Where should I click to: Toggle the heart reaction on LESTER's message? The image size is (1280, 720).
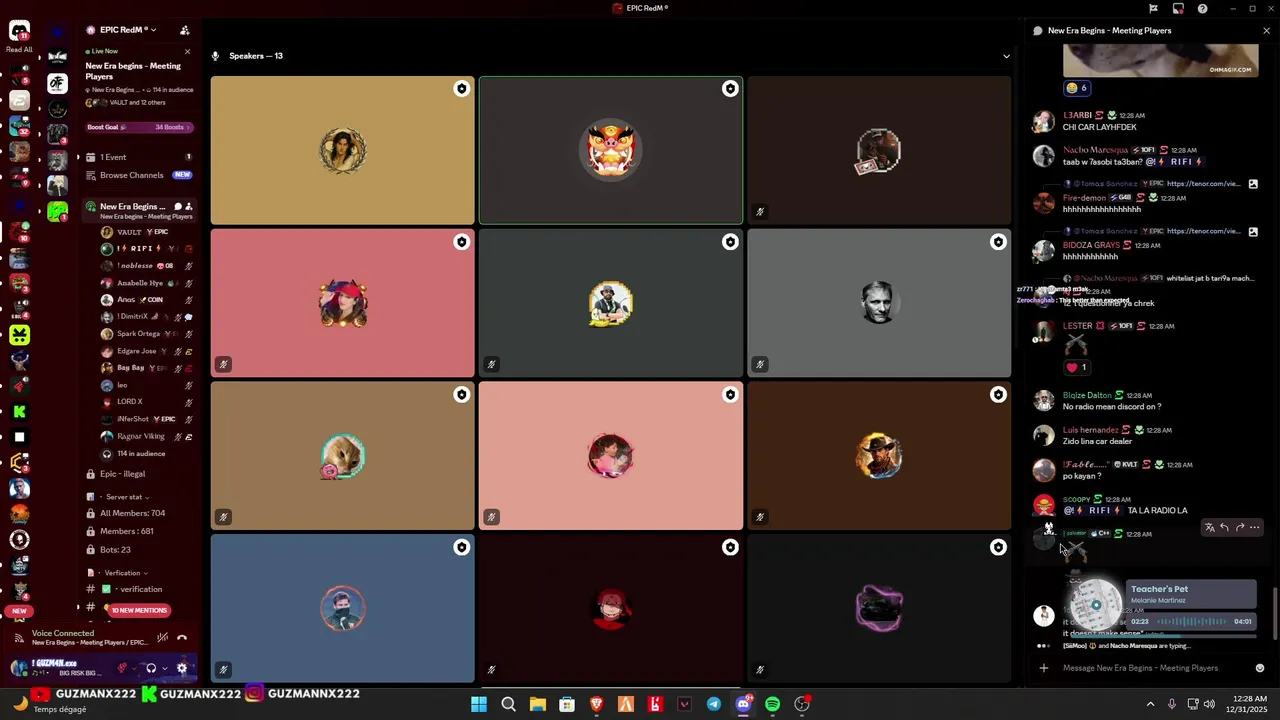[x=1077, y=367]
